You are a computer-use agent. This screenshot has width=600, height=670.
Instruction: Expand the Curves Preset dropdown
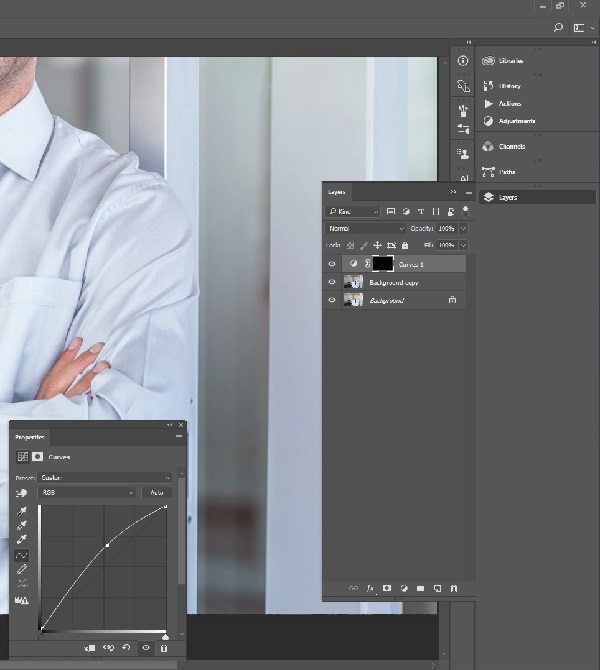[105, 478]
